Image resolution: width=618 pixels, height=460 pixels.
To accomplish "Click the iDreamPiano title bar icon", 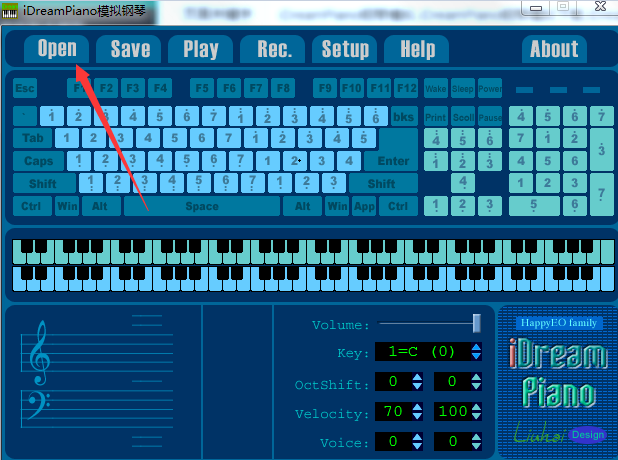I will pyautogui.click(x=9, y=11).
